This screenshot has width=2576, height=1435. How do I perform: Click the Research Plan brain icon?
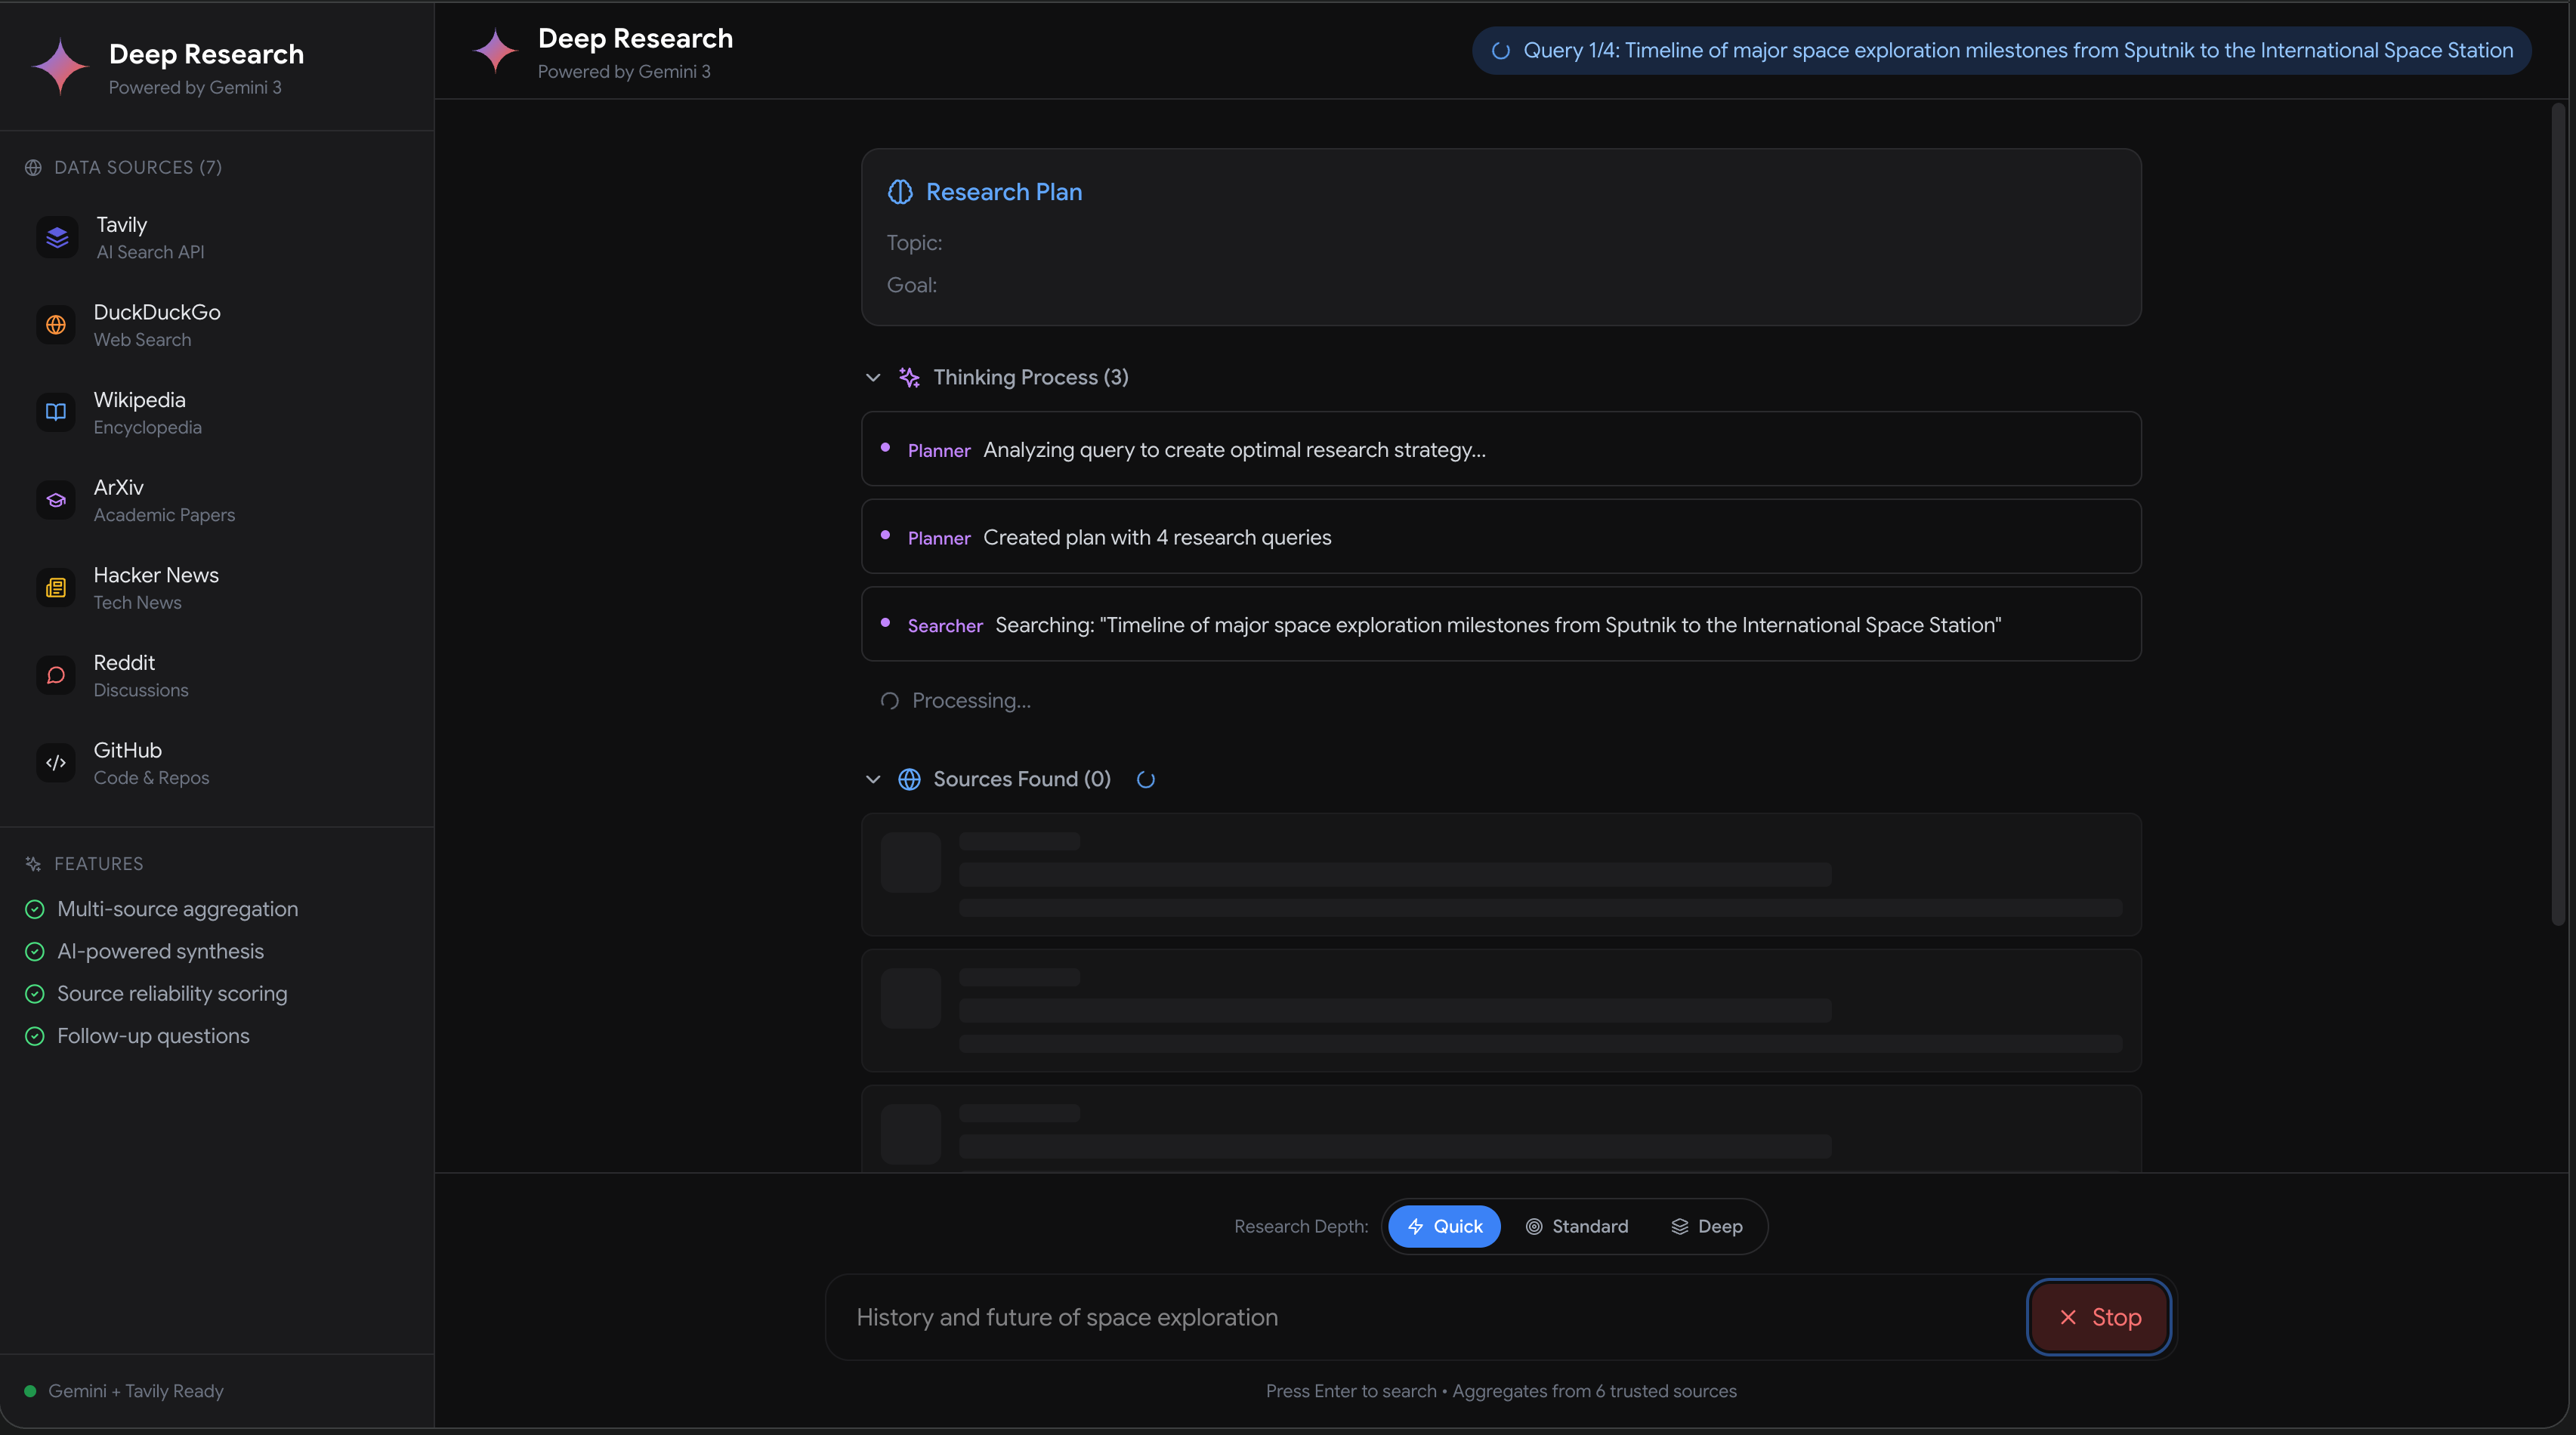[x=900, y=192]
